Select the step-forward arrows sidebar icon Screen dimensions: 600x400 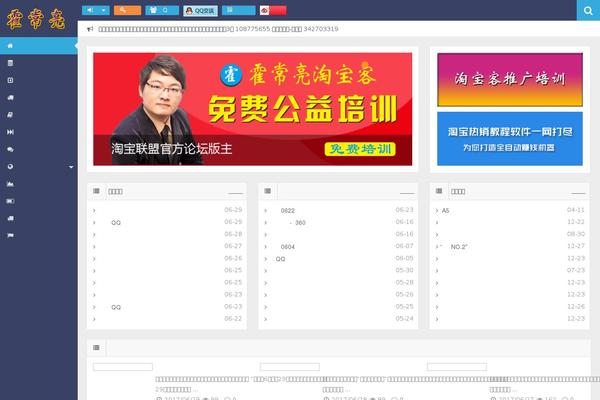pyautogui.click(x=10, y=132)
